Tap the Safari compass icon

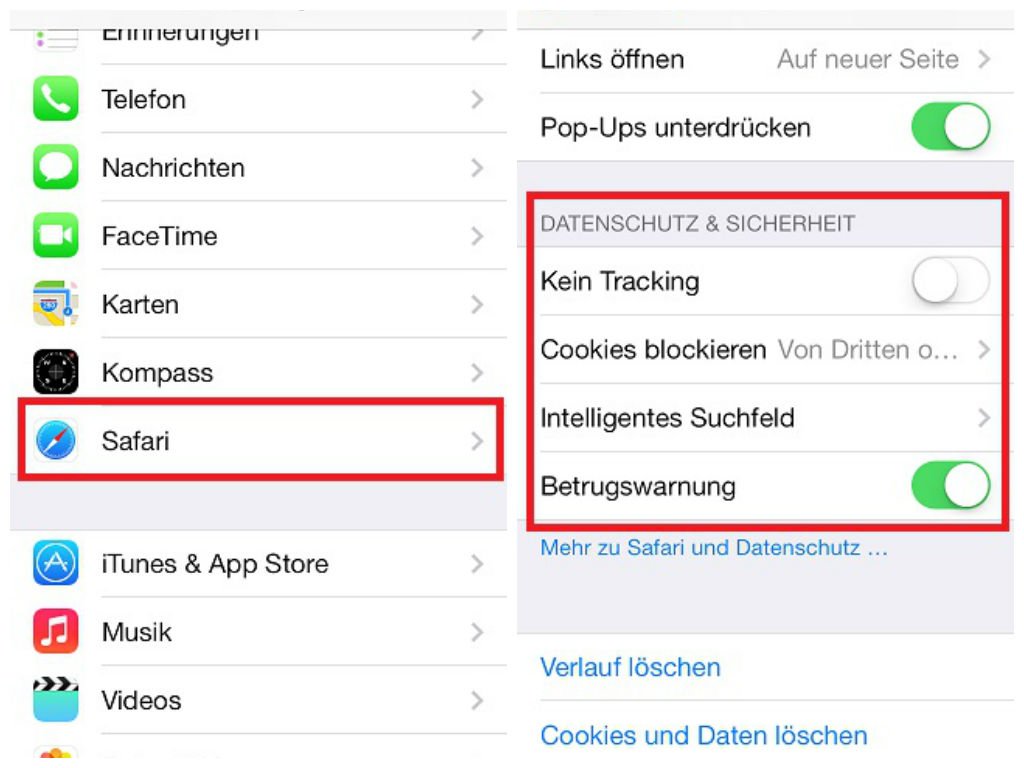tap(56, 441)
